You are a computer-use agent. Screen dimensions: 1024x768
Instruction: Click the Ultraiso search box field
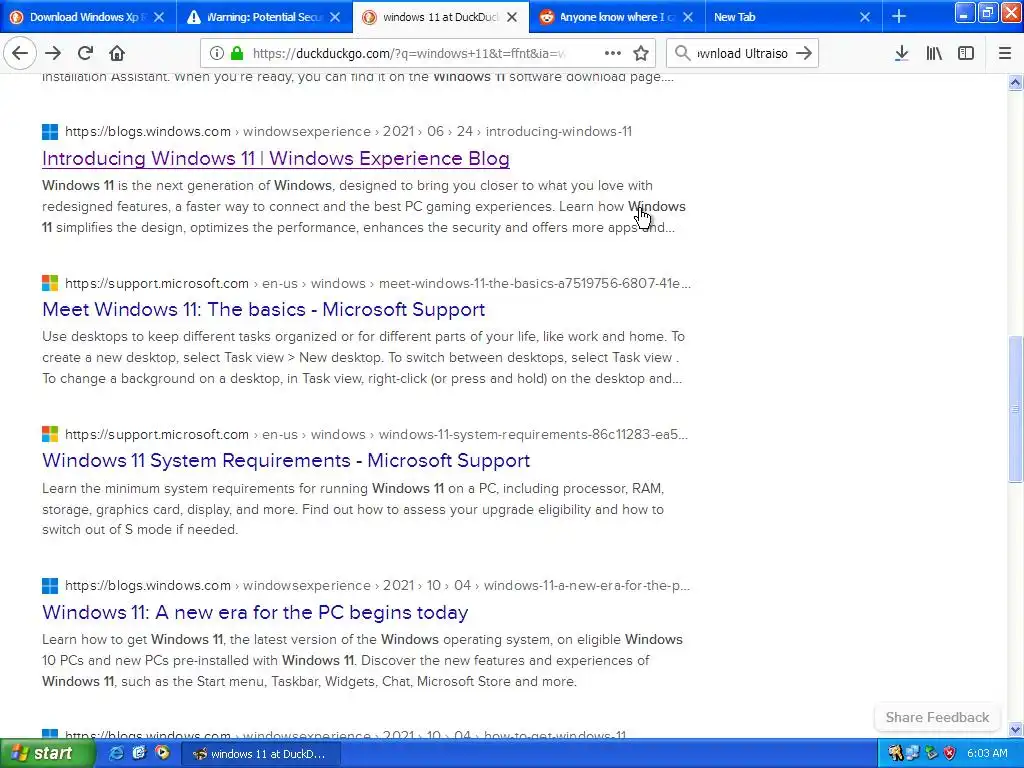(x=743, y=54)
